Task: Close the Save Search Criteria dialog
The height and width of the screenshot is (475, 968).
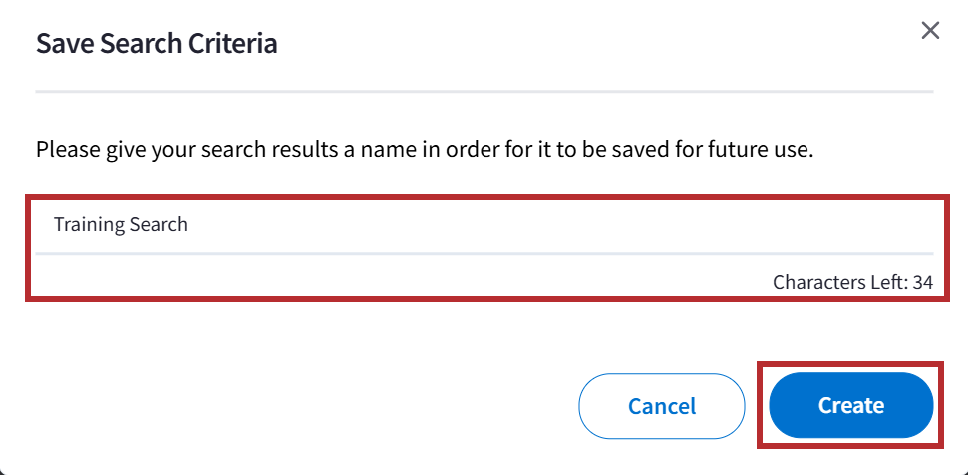Action: [x=930, y=31]
